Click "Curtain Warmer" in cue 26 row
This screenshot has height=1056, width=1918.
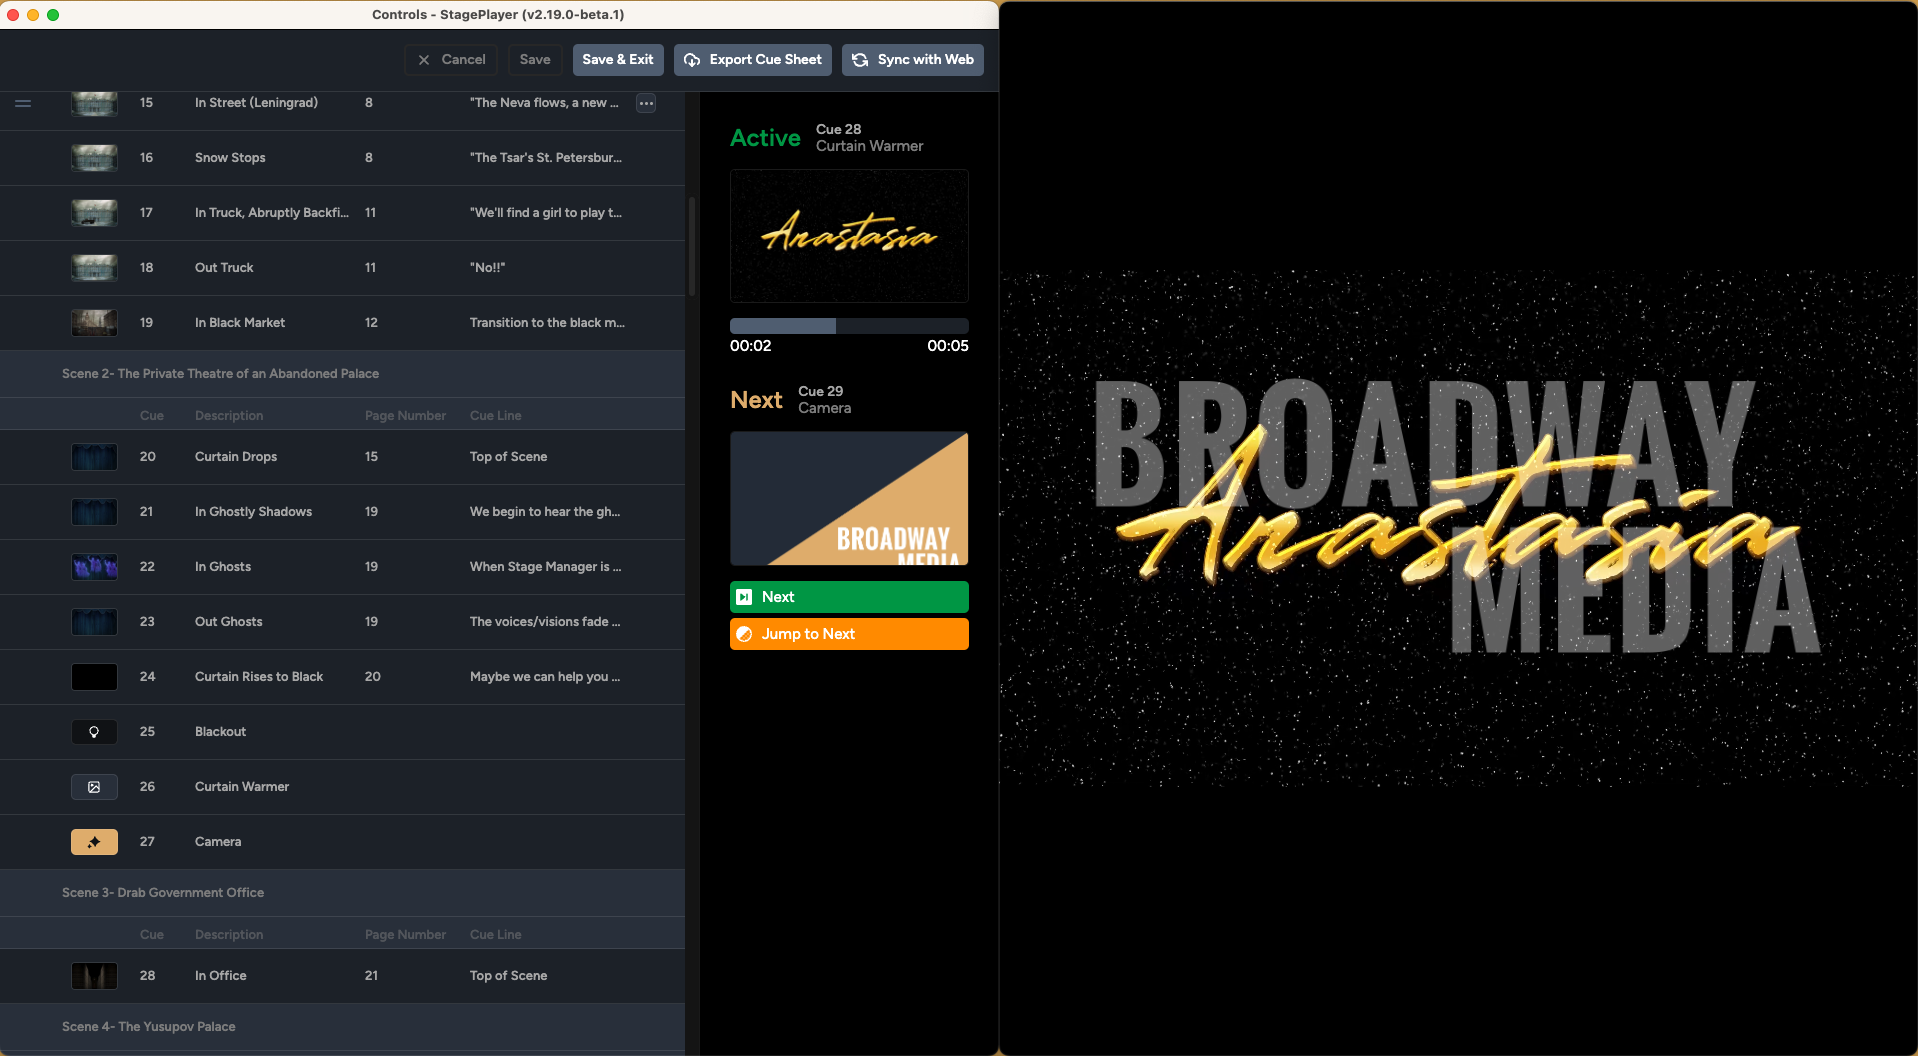pyautogui.click(x=242, y=787)
